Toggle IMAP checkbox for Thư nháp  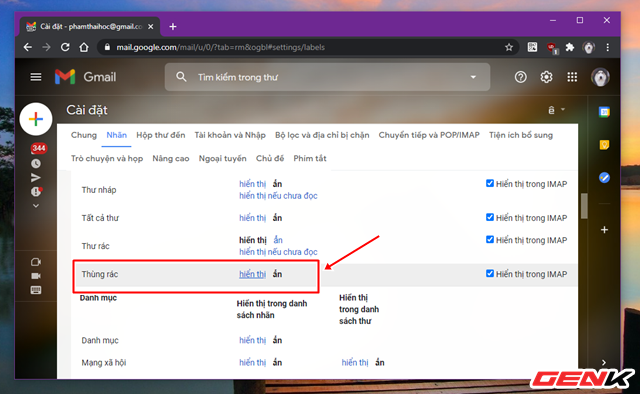click(x=490, y=183)
